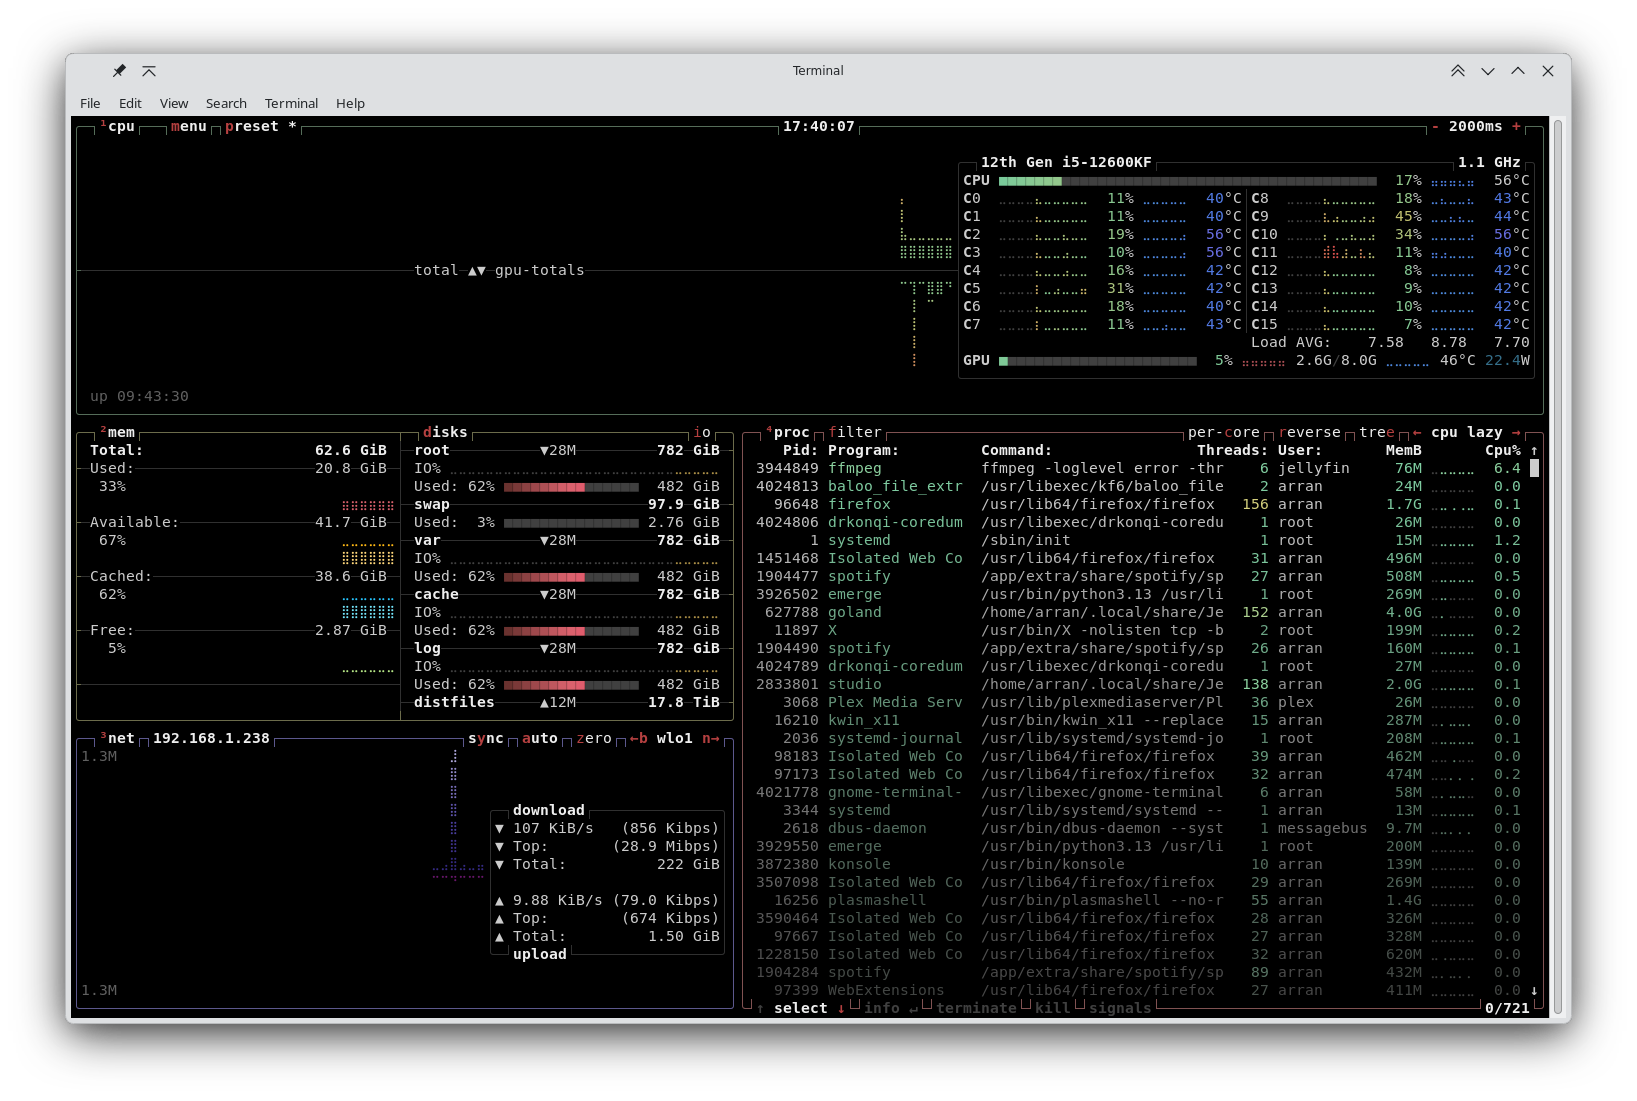Select the plasmashell process row
This screenshot has height=1101, width=1637.
tap(1139, 901)
